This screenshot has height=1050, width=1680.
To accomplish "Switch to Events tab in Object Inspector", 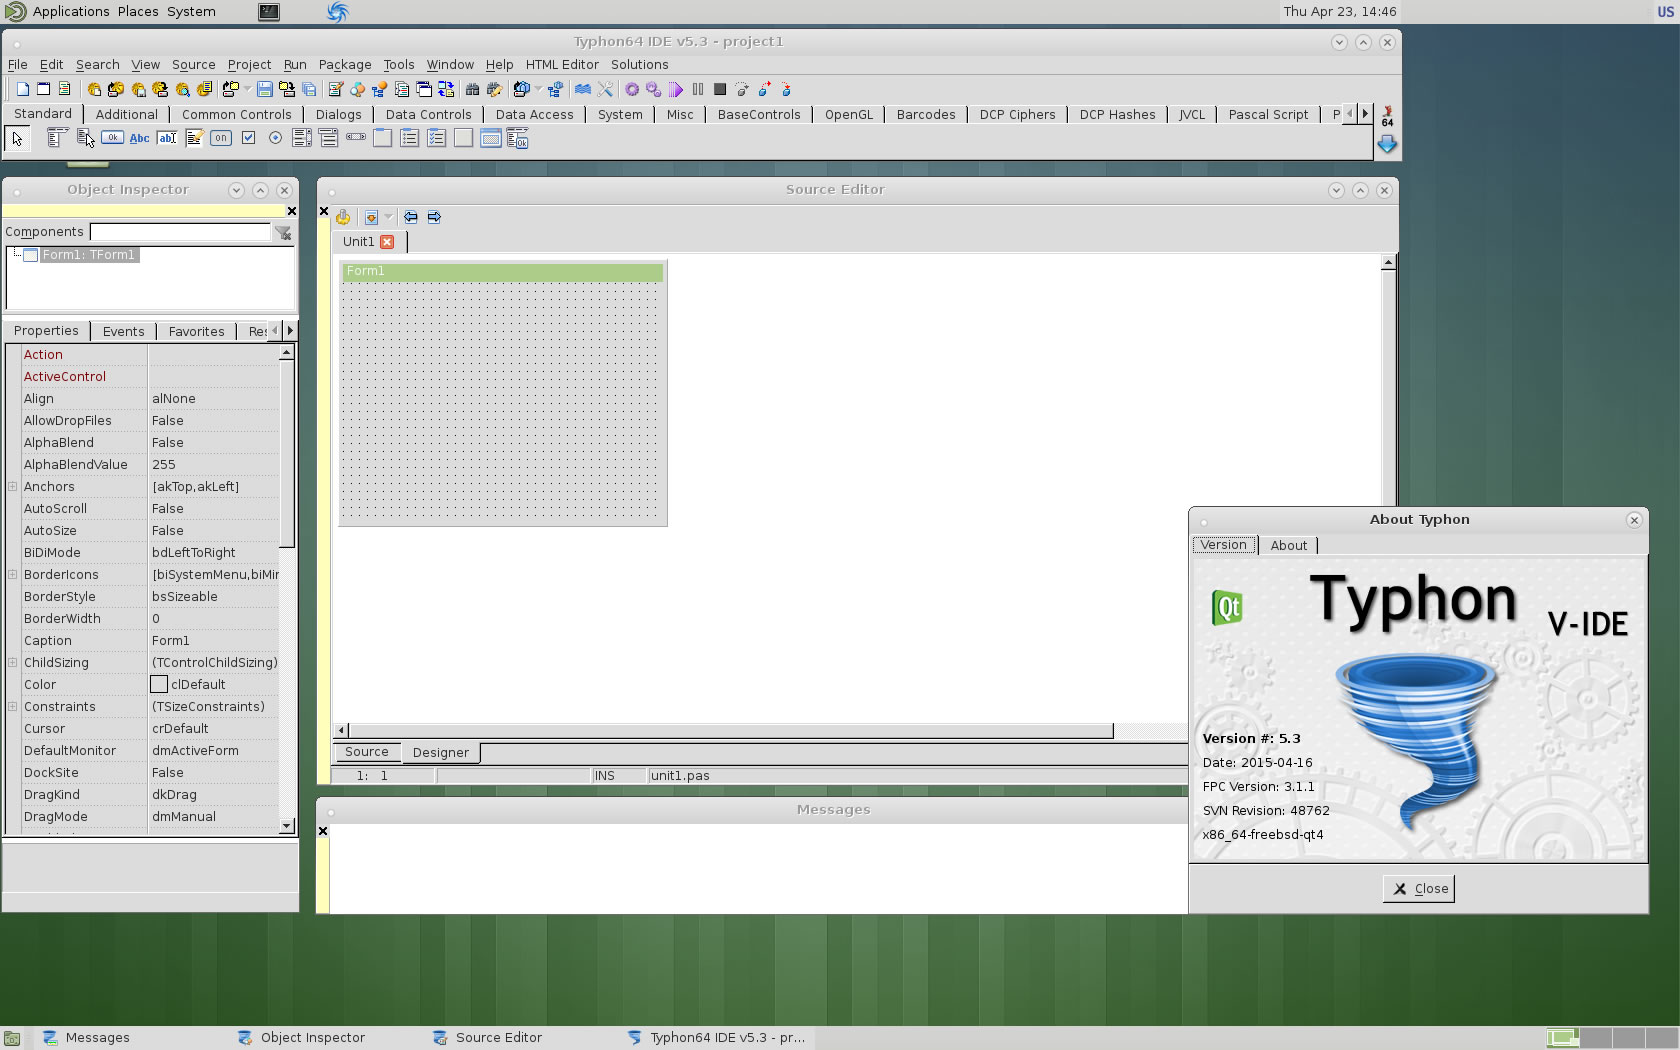I will coord(123,332).
